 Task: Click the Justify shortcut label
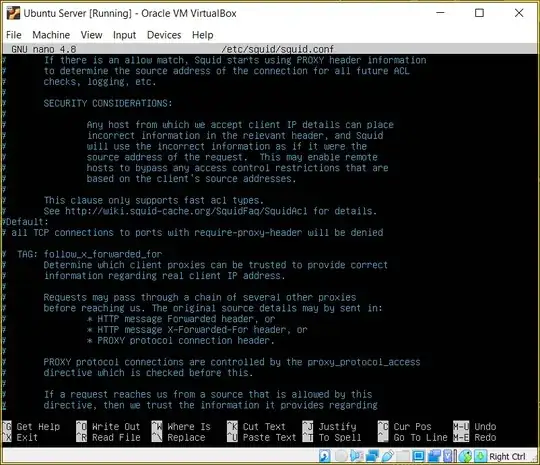click(x=337, y=427)
